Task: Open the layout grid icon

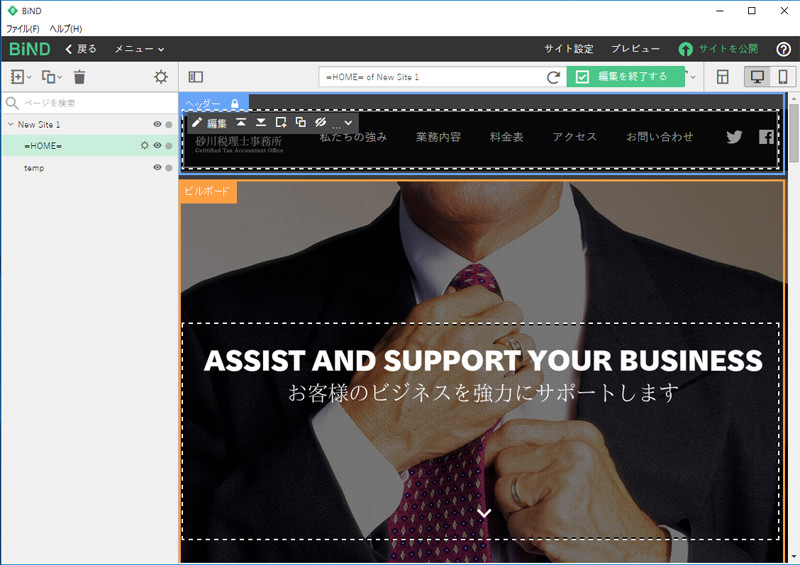Action: (722, 77)
